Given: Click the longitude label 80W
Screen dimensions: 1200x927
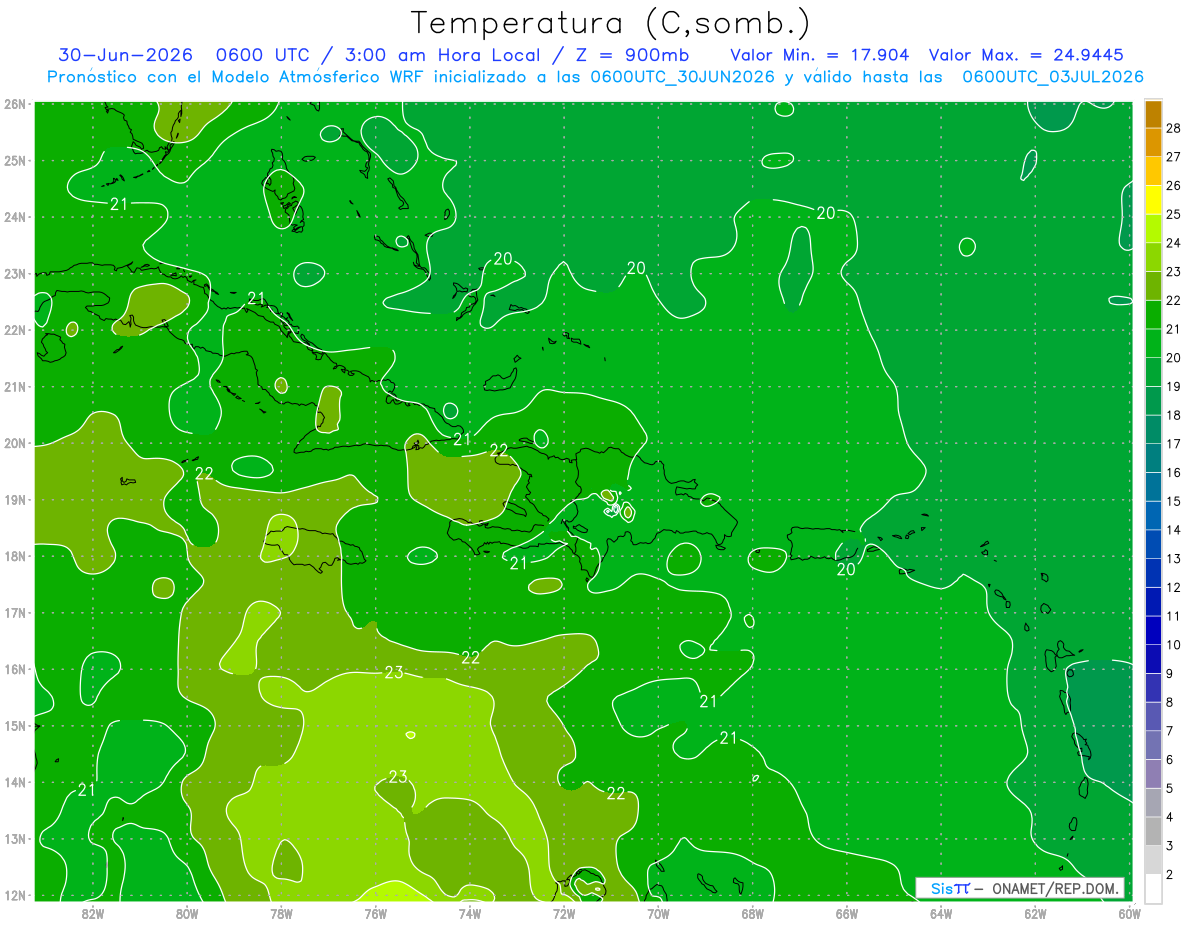Looking at the screenshot, I should tap(187, 913).
